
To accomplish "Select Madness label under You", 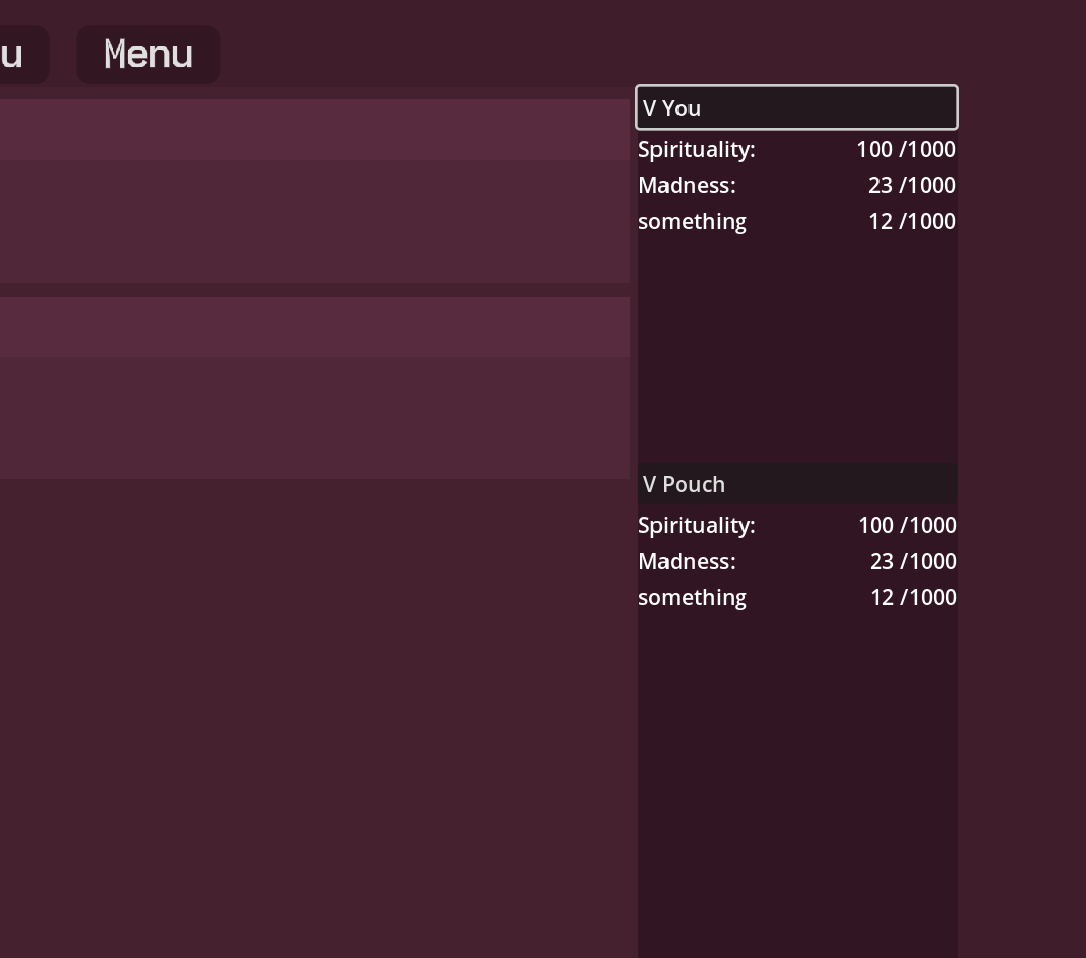I will coord(687,185).
